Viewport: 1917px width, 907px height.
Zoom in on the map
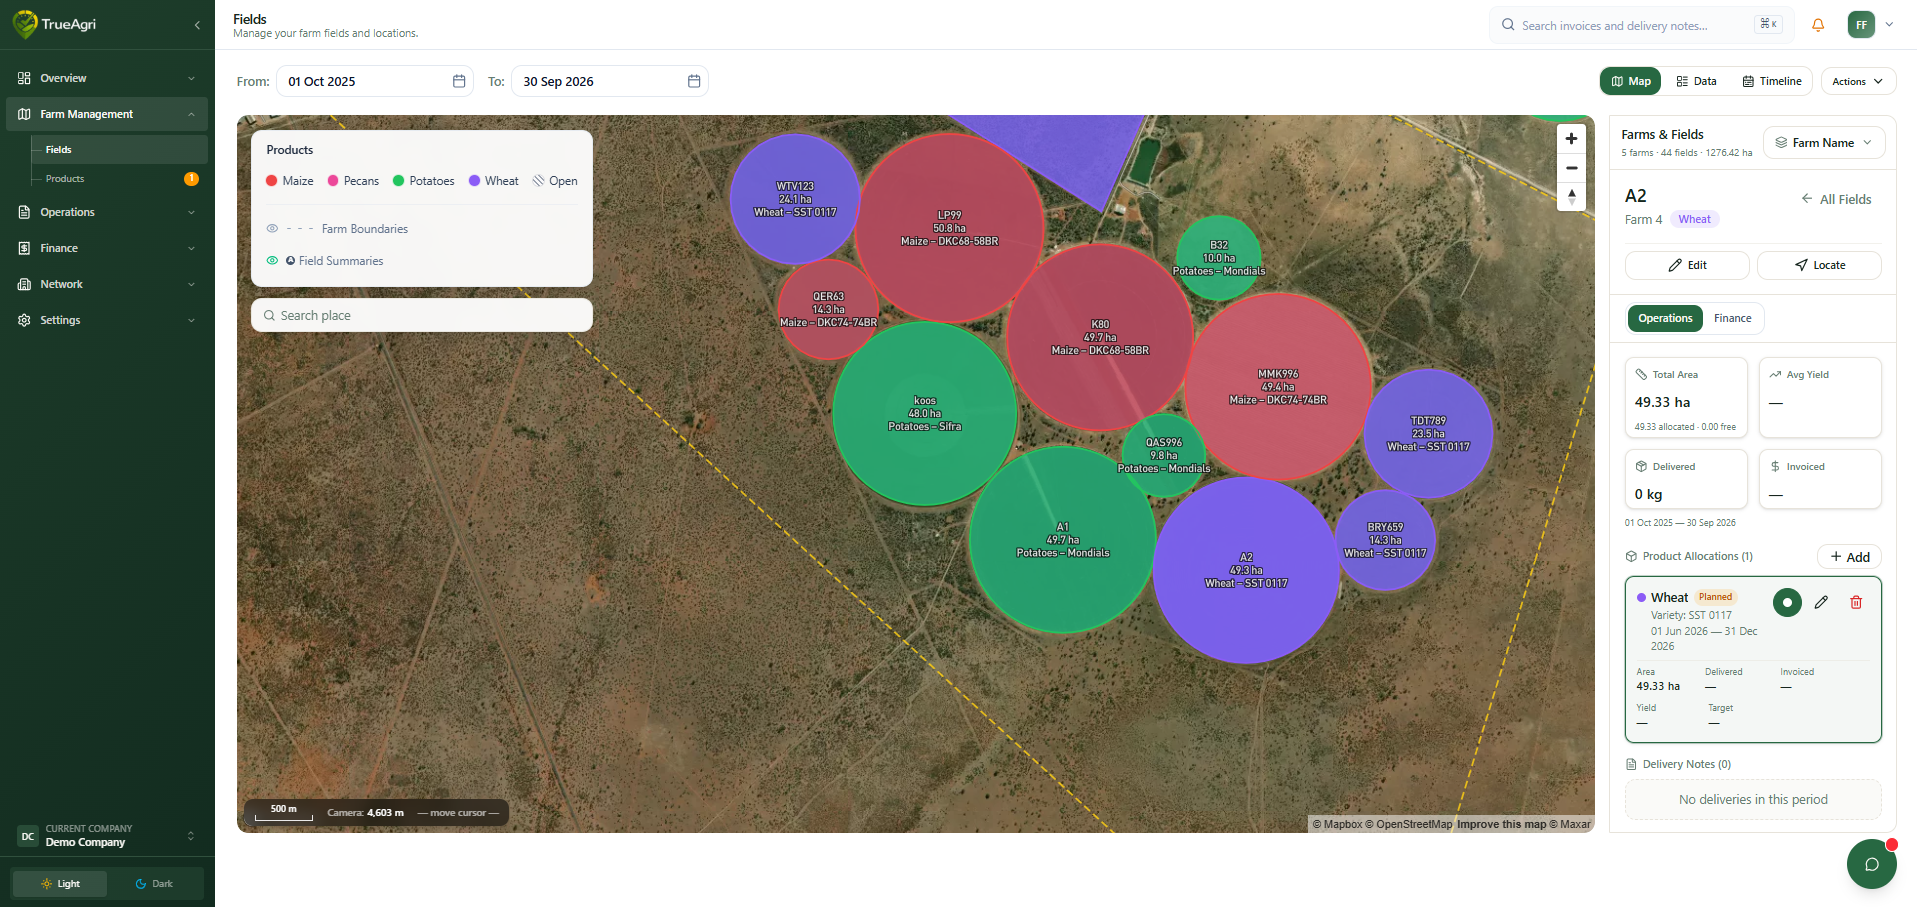coord(1571,139)
